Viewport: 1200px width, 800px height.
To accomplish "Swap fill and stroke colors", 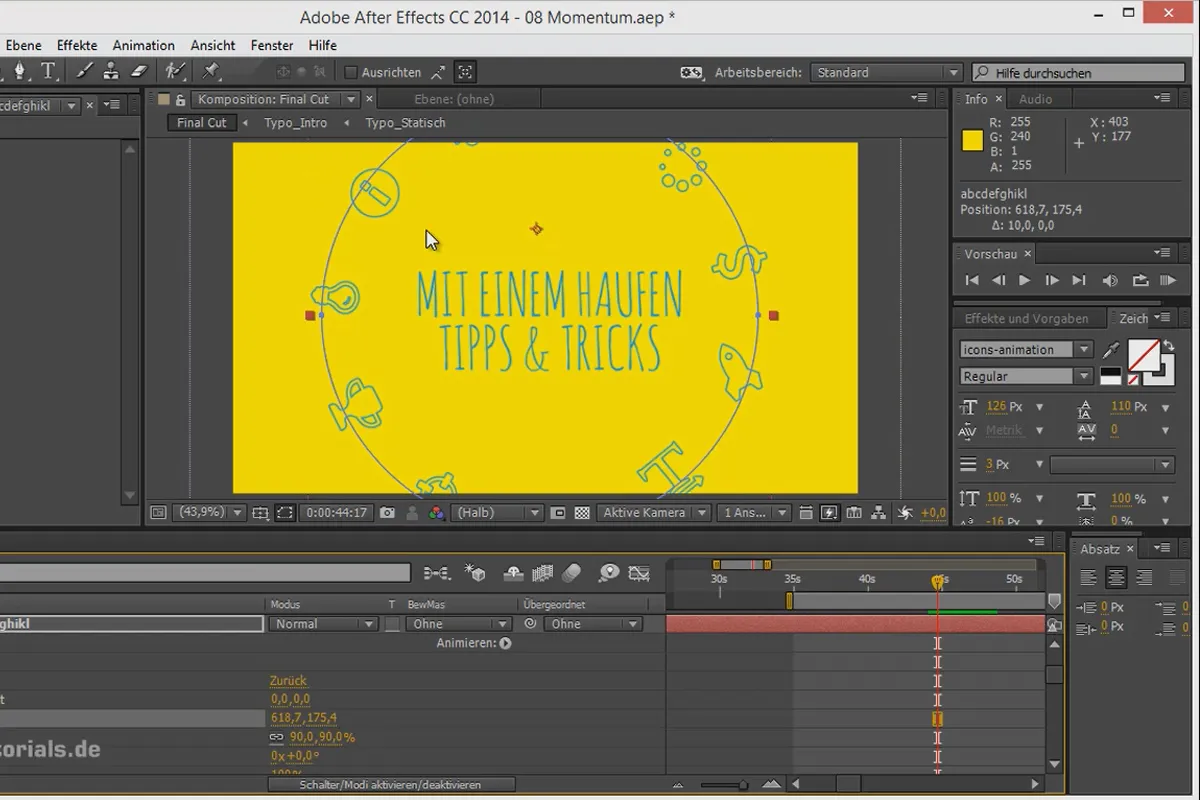I will click(1168, 344).
